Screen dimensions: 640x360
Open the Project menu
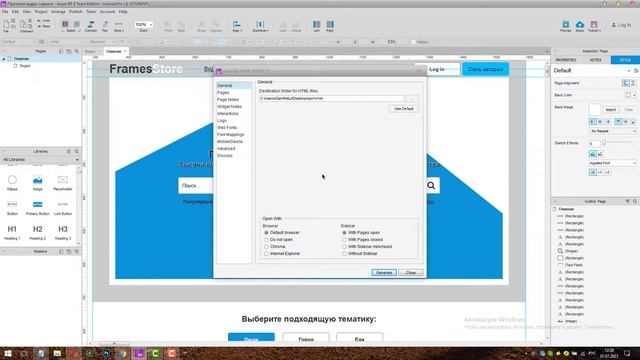(x=41, y=12)
